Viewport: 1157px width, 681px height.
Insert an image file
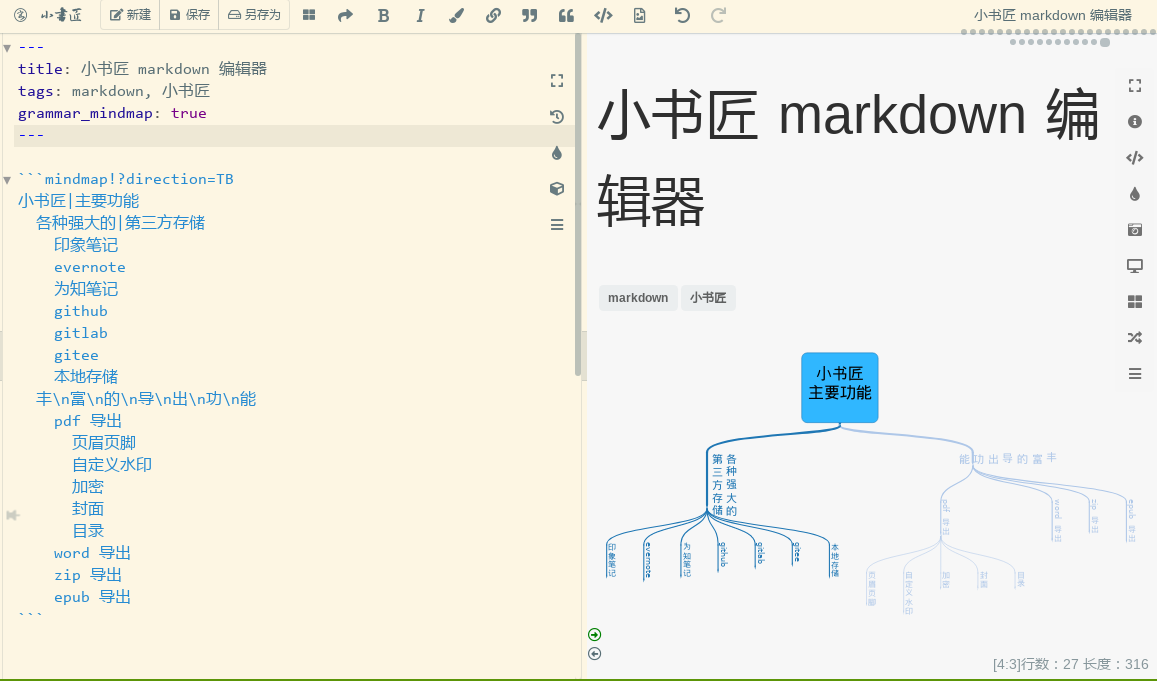(x=639, y=15)
